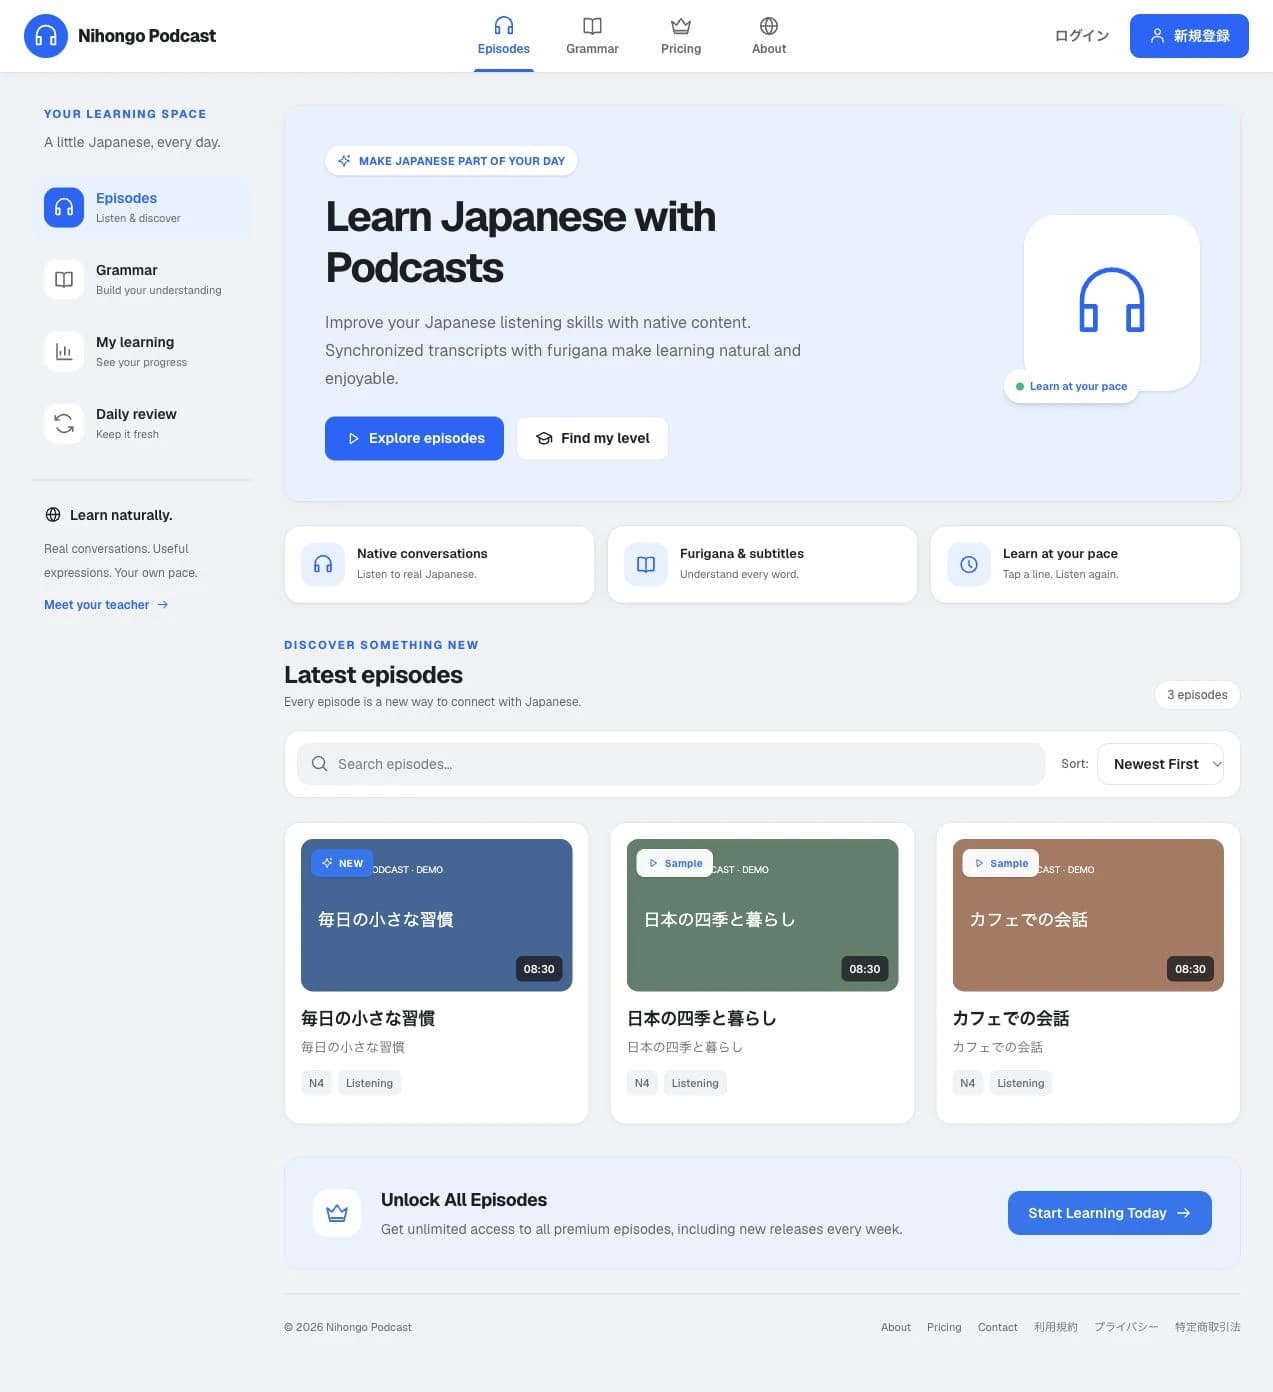Click the 毎日の小さな習慣 episode title

[x=368, y=1018]
